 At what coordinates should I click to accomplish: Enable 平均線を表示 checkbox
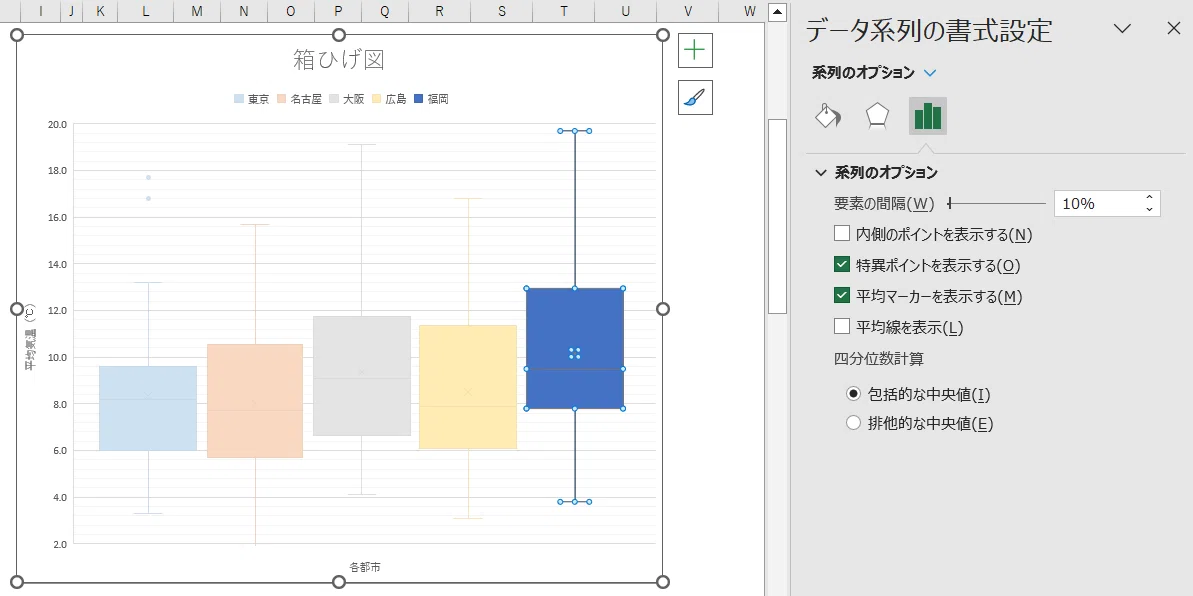point(841,327)
